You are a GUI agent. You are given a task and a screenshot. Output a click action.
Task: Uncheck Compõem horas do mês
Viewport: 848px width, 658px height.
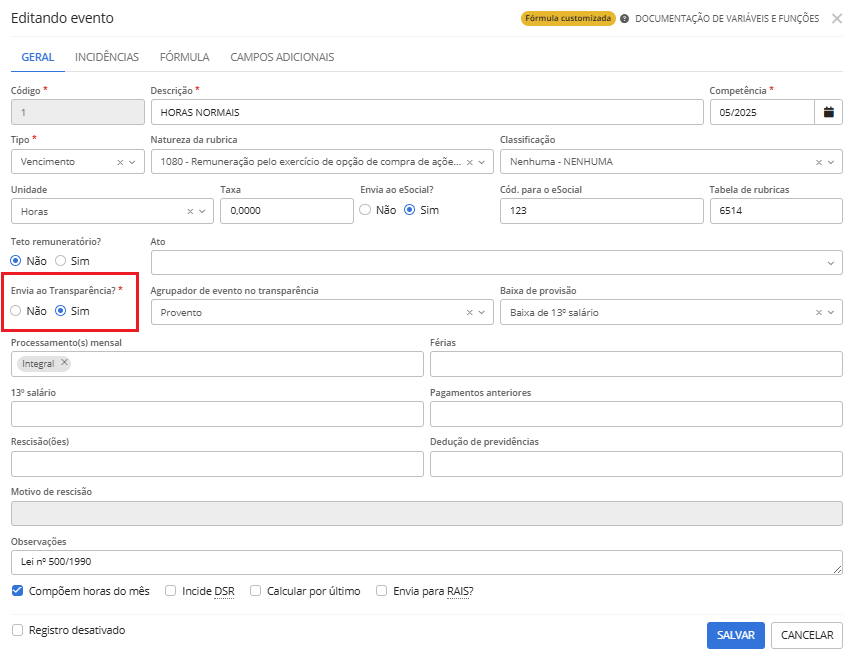17,591
